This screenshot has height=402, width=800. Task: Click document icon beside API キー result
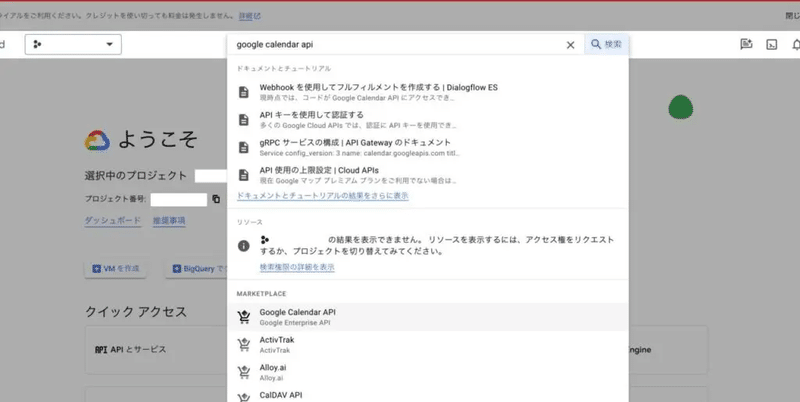(244, 120)
